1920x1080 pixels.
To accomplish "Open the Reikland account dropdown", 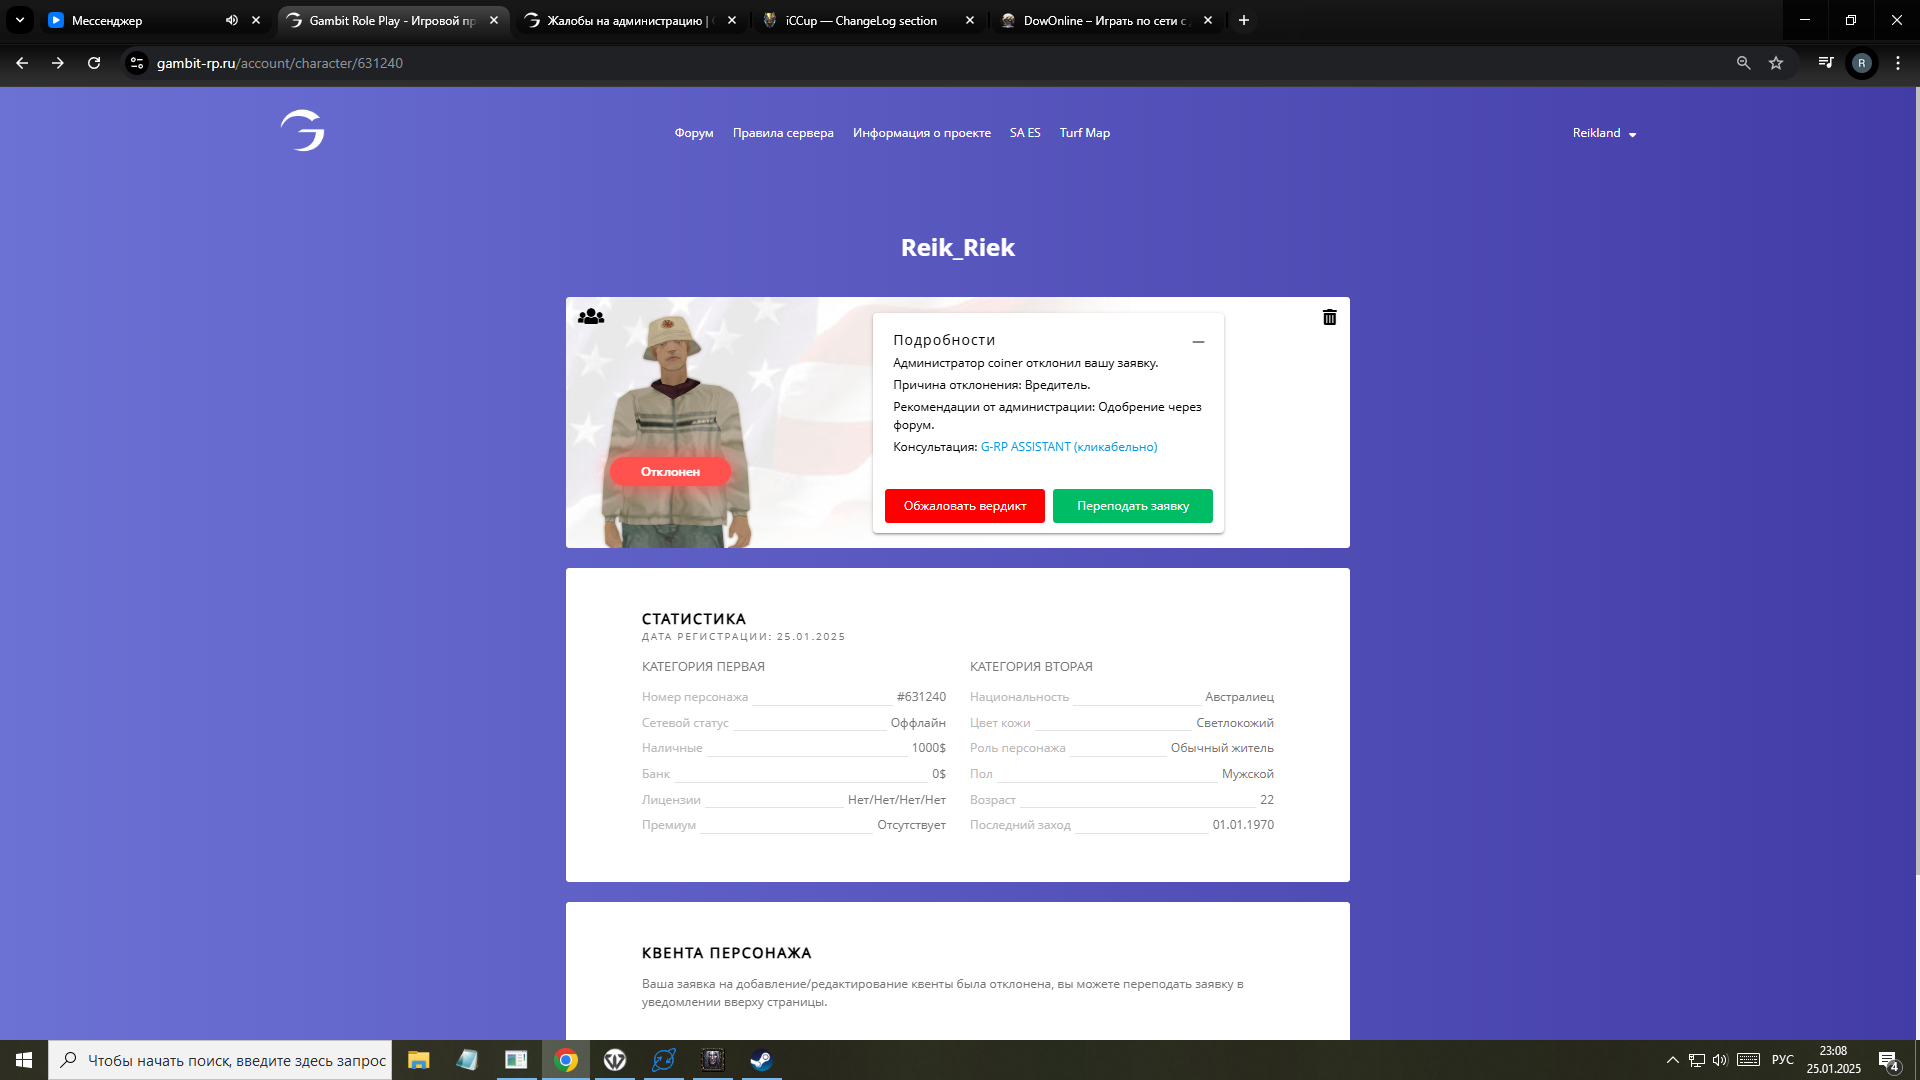I will (x=1604, y=133).
